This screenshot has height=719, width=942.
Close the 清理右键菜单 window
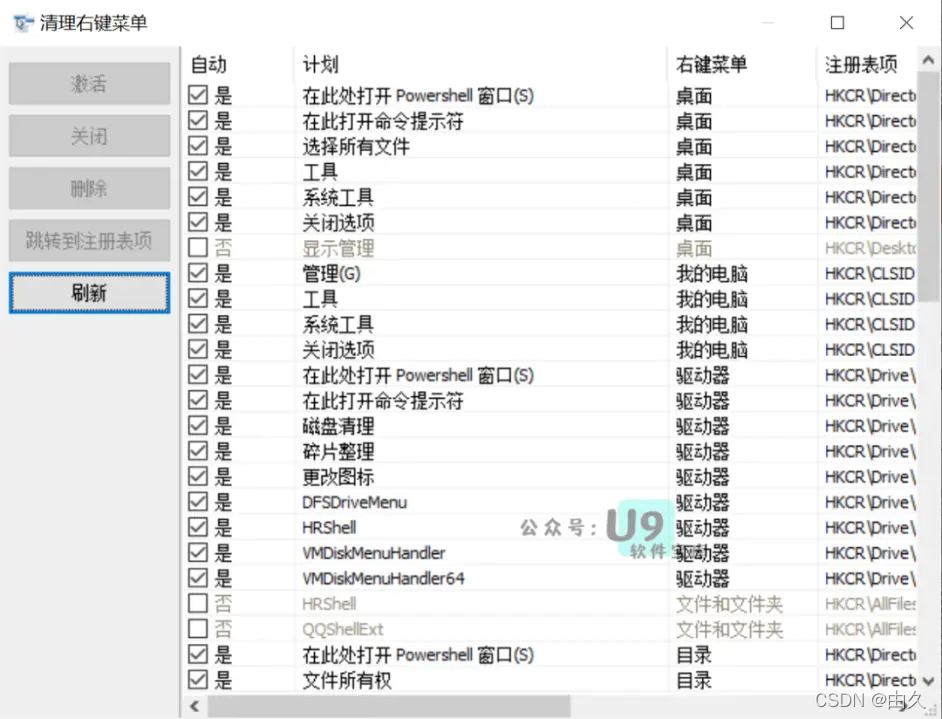[x=906, y=23]
